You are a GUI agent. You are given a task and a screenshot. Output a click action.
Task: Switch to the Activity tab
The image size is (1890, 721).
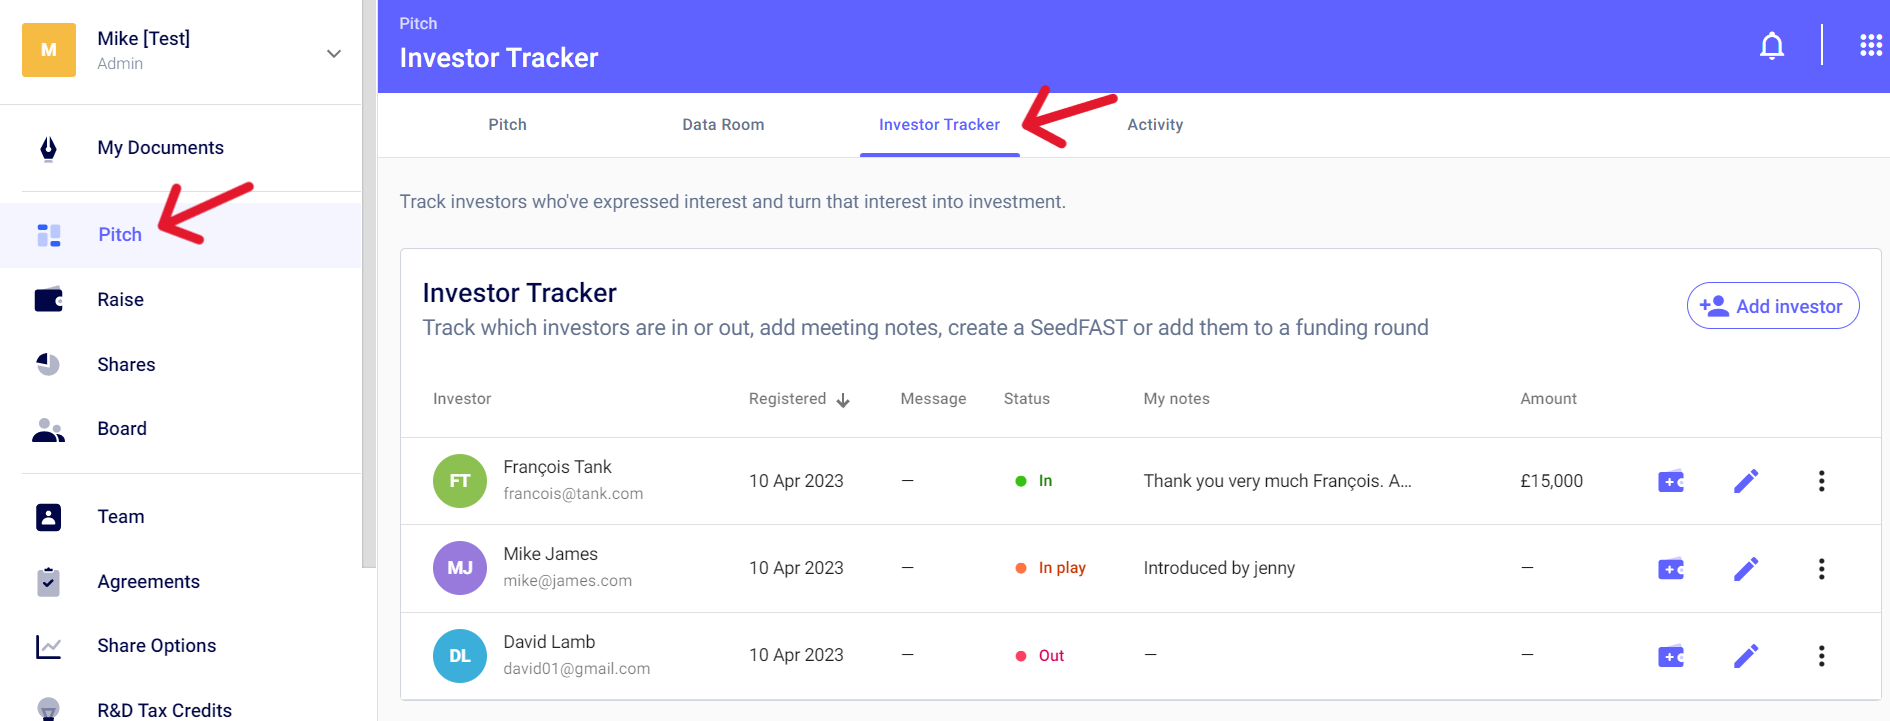click(1155, 125)
